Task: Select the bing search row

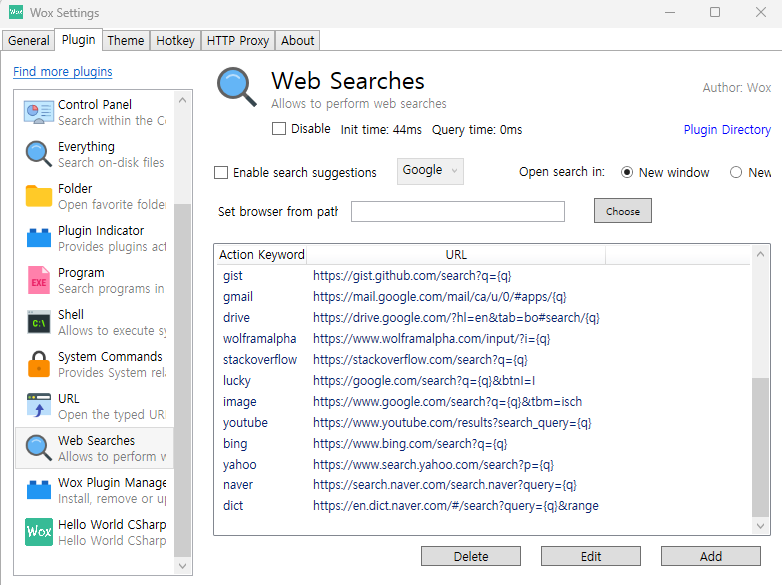Action: [x=484, y=443]
